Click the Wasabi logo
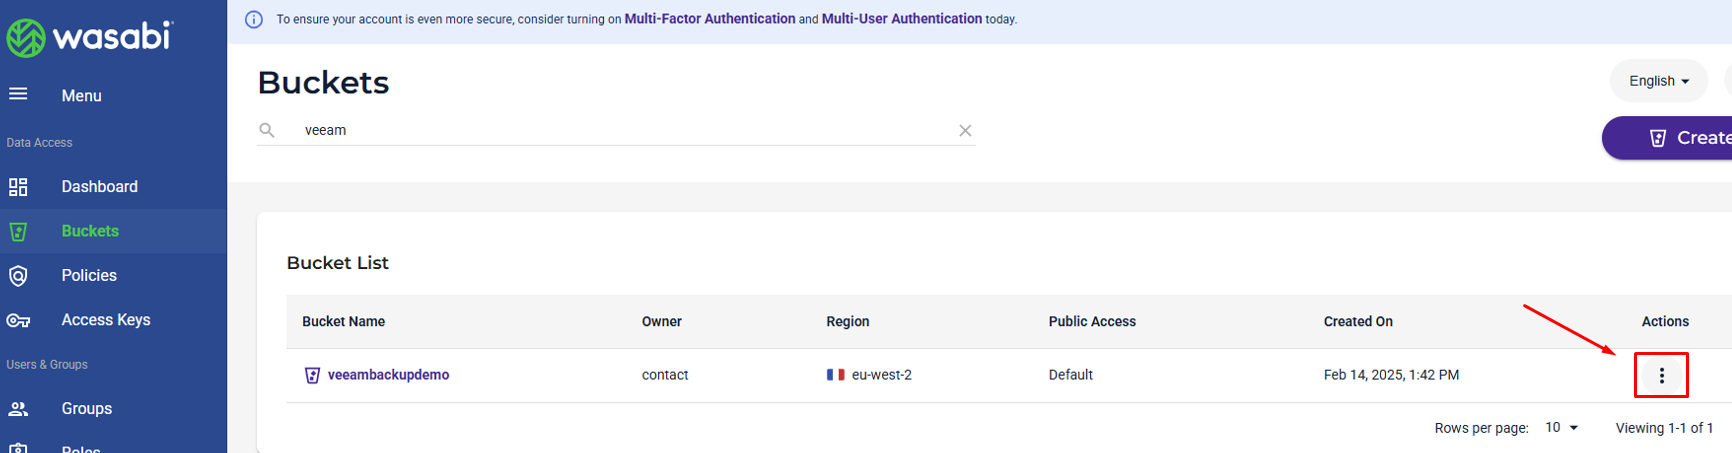The image size is (1732, 453). pyautogui.click(x=90, y=37)
